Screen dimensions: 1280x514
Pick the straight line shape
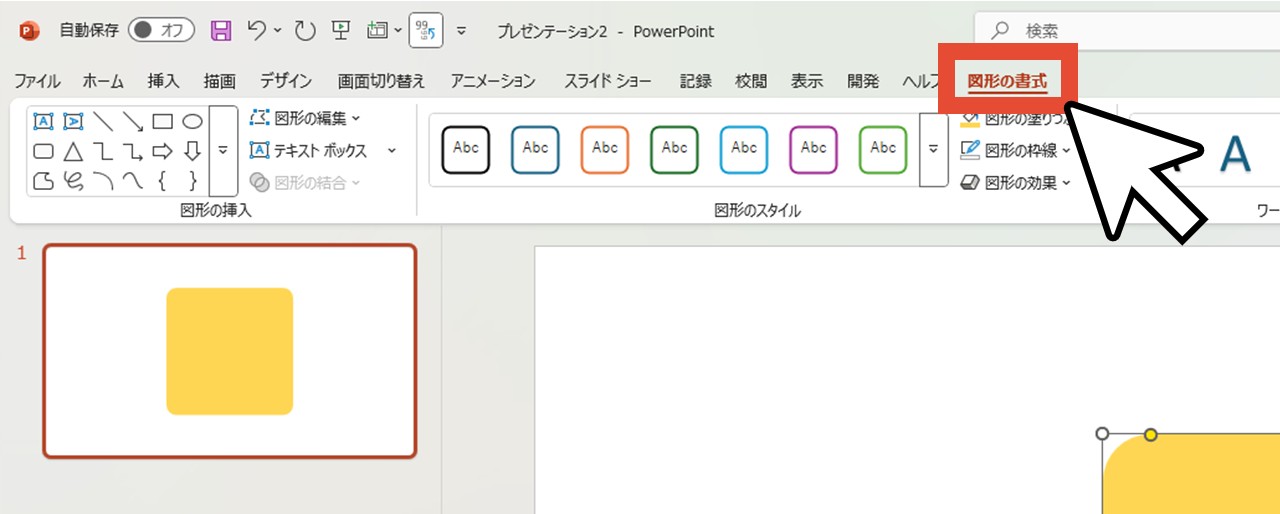[x=103, y=121]
